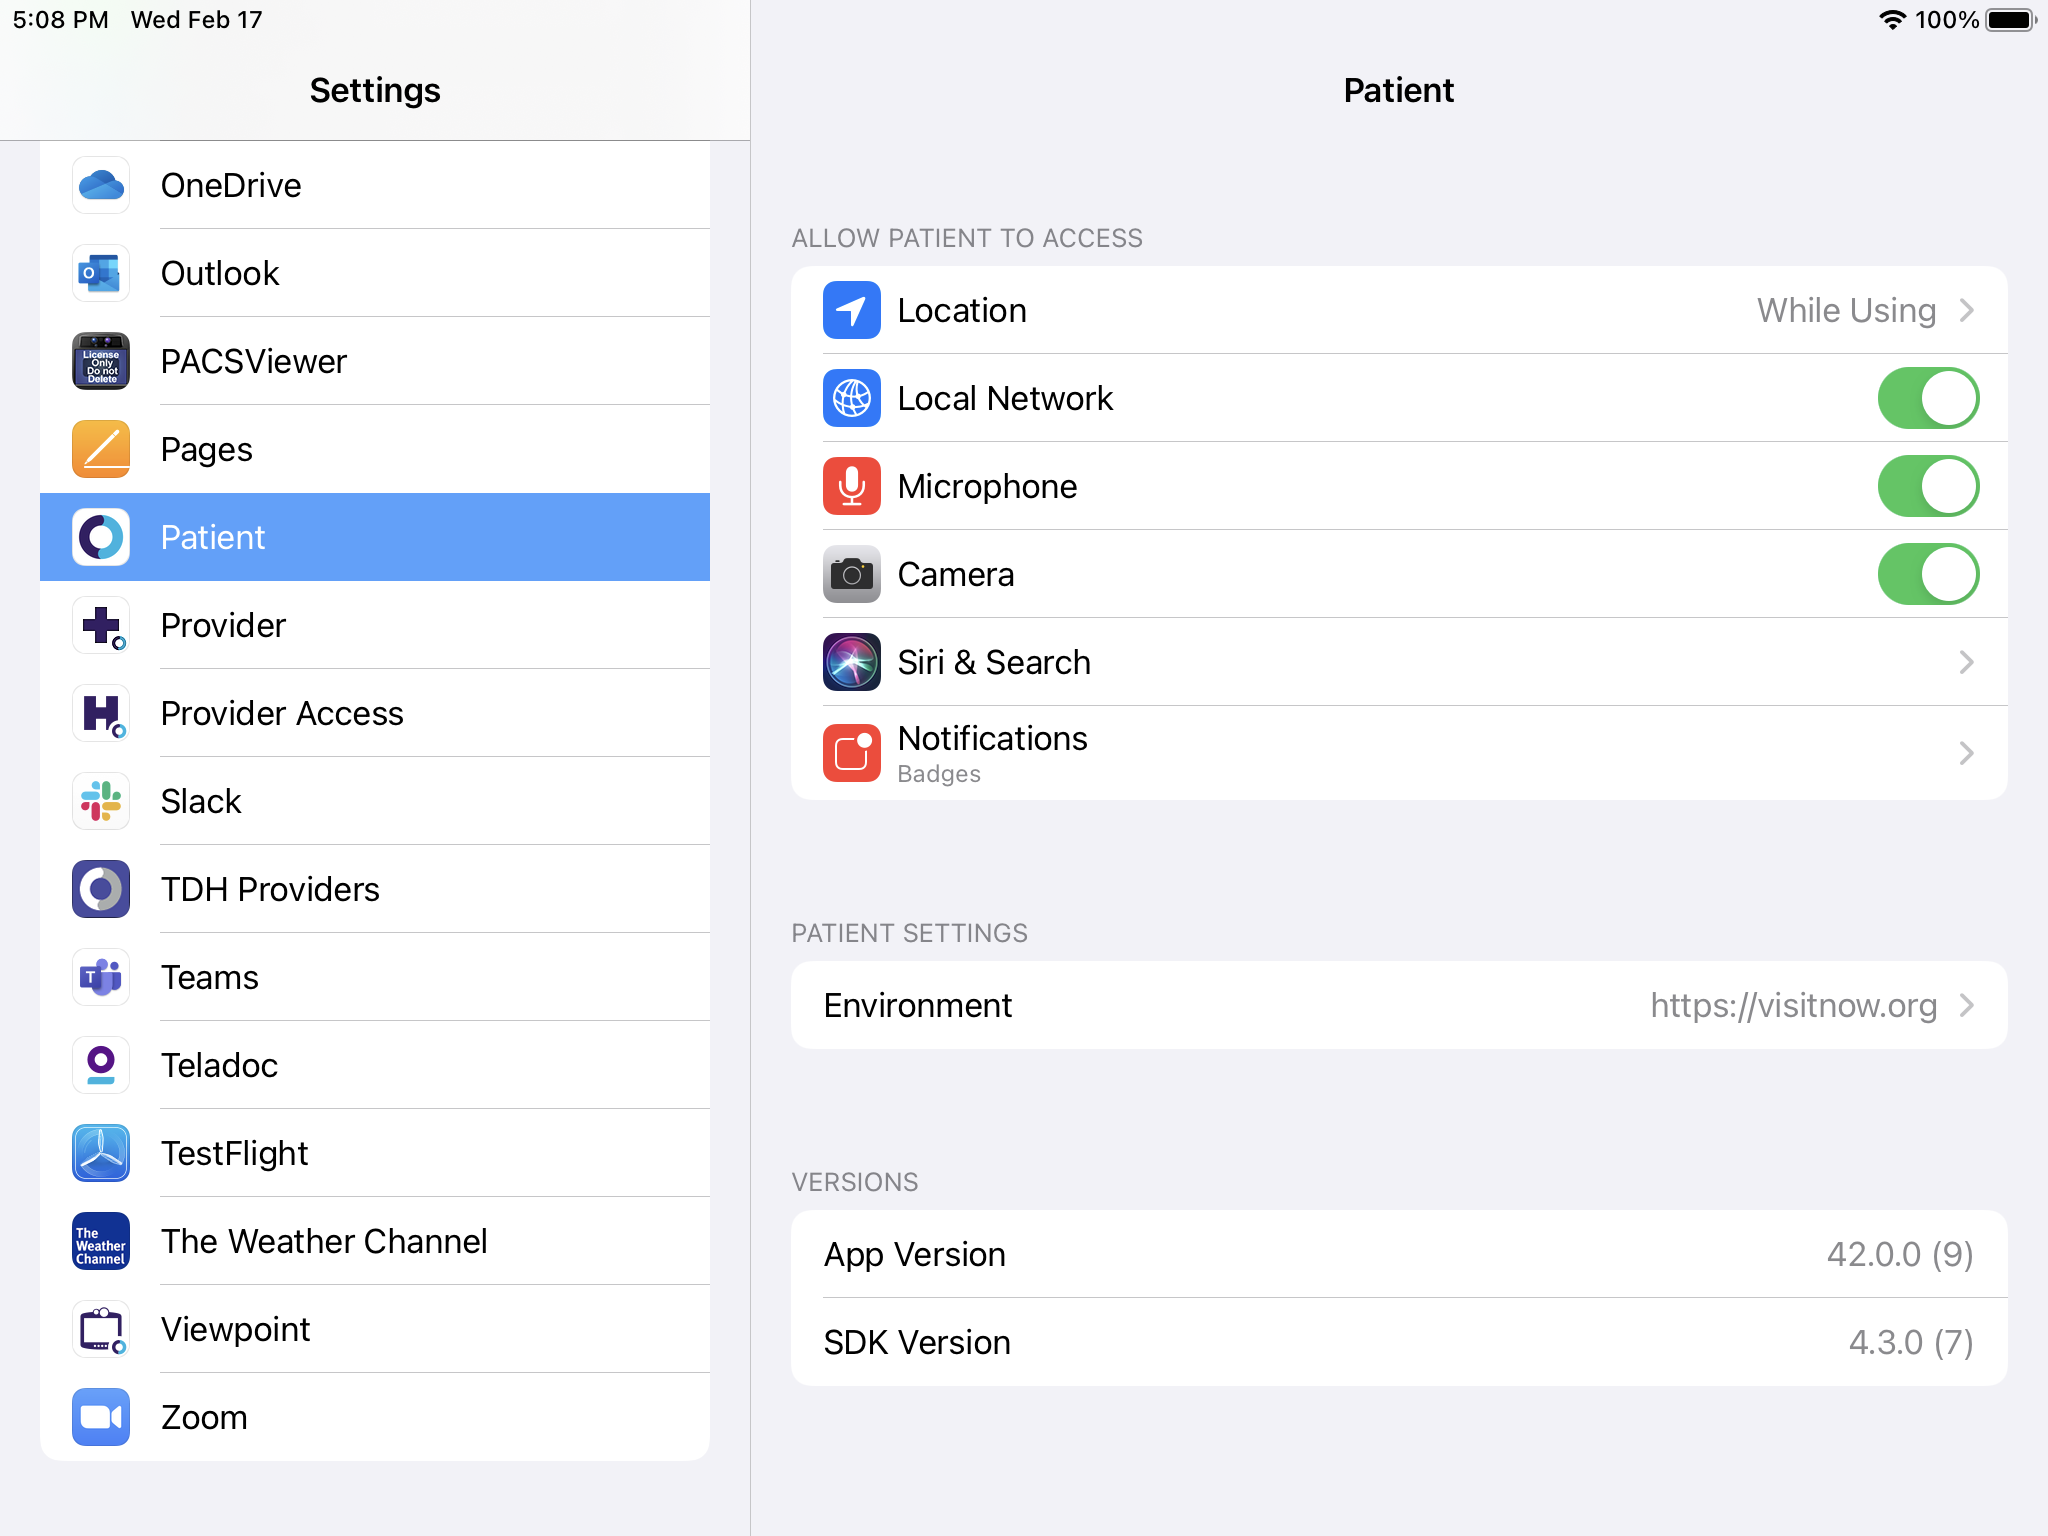This screenshot has width=2048, height=1536.
Task: Tap the App Version row
Action: [x=1398, y=1254]
